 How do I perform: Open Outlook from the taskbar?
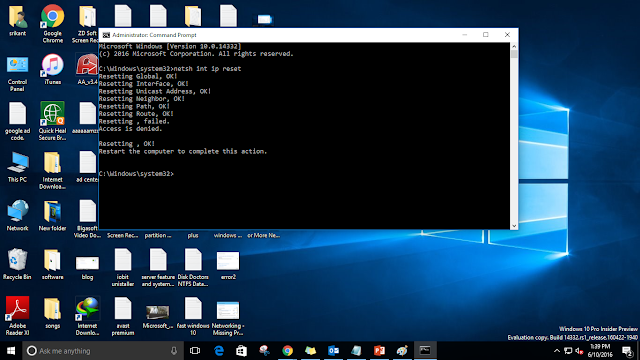333,351
